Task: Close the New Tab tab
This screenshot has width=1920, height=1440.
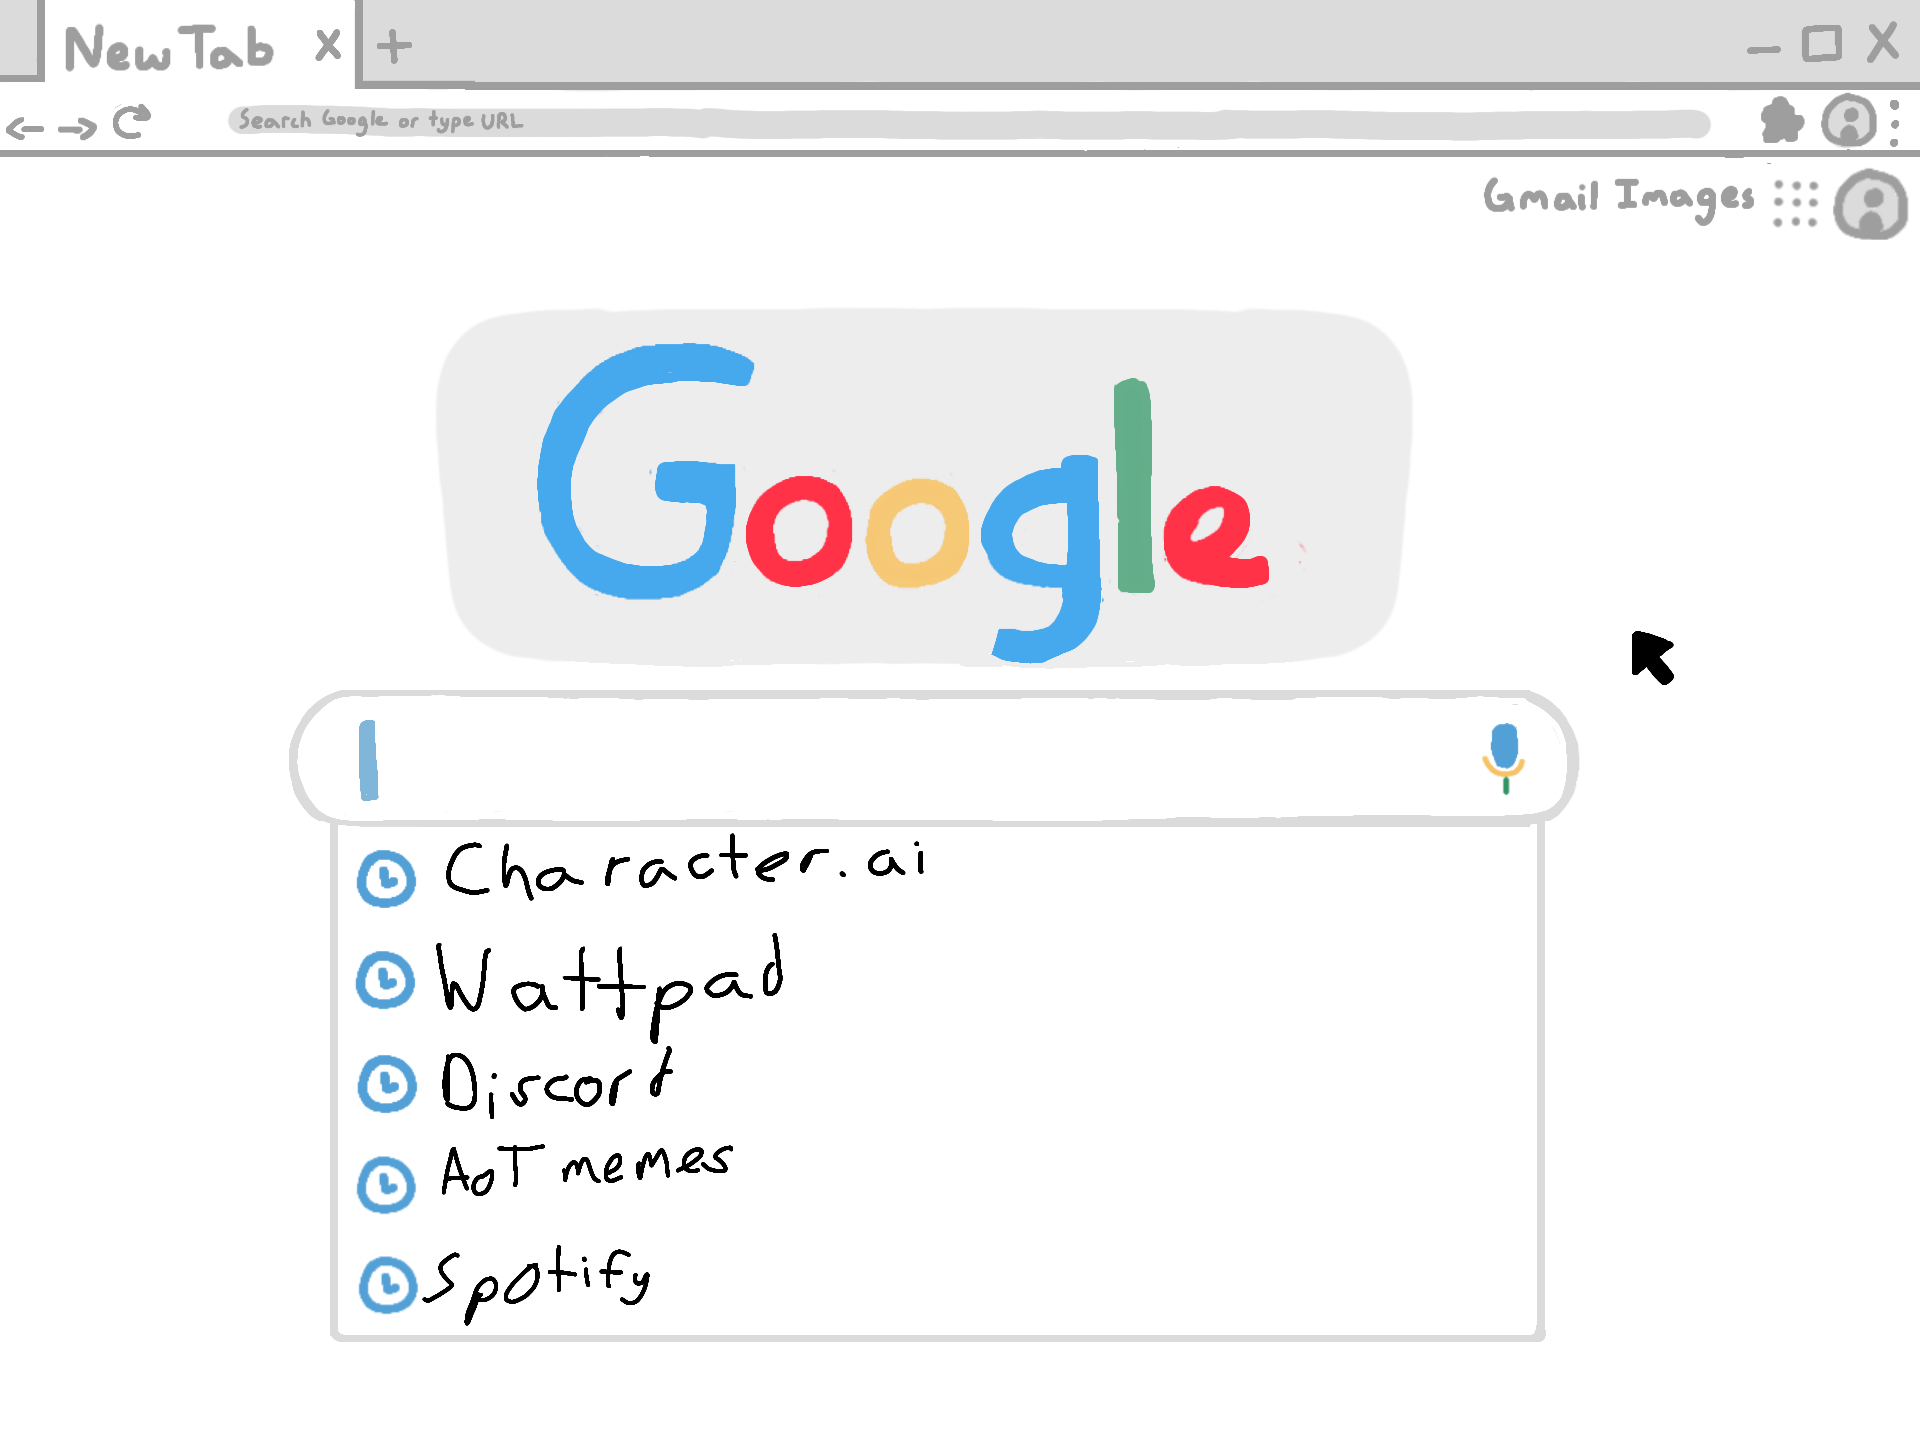Action: pyautogui.click(x=328, y=46)
